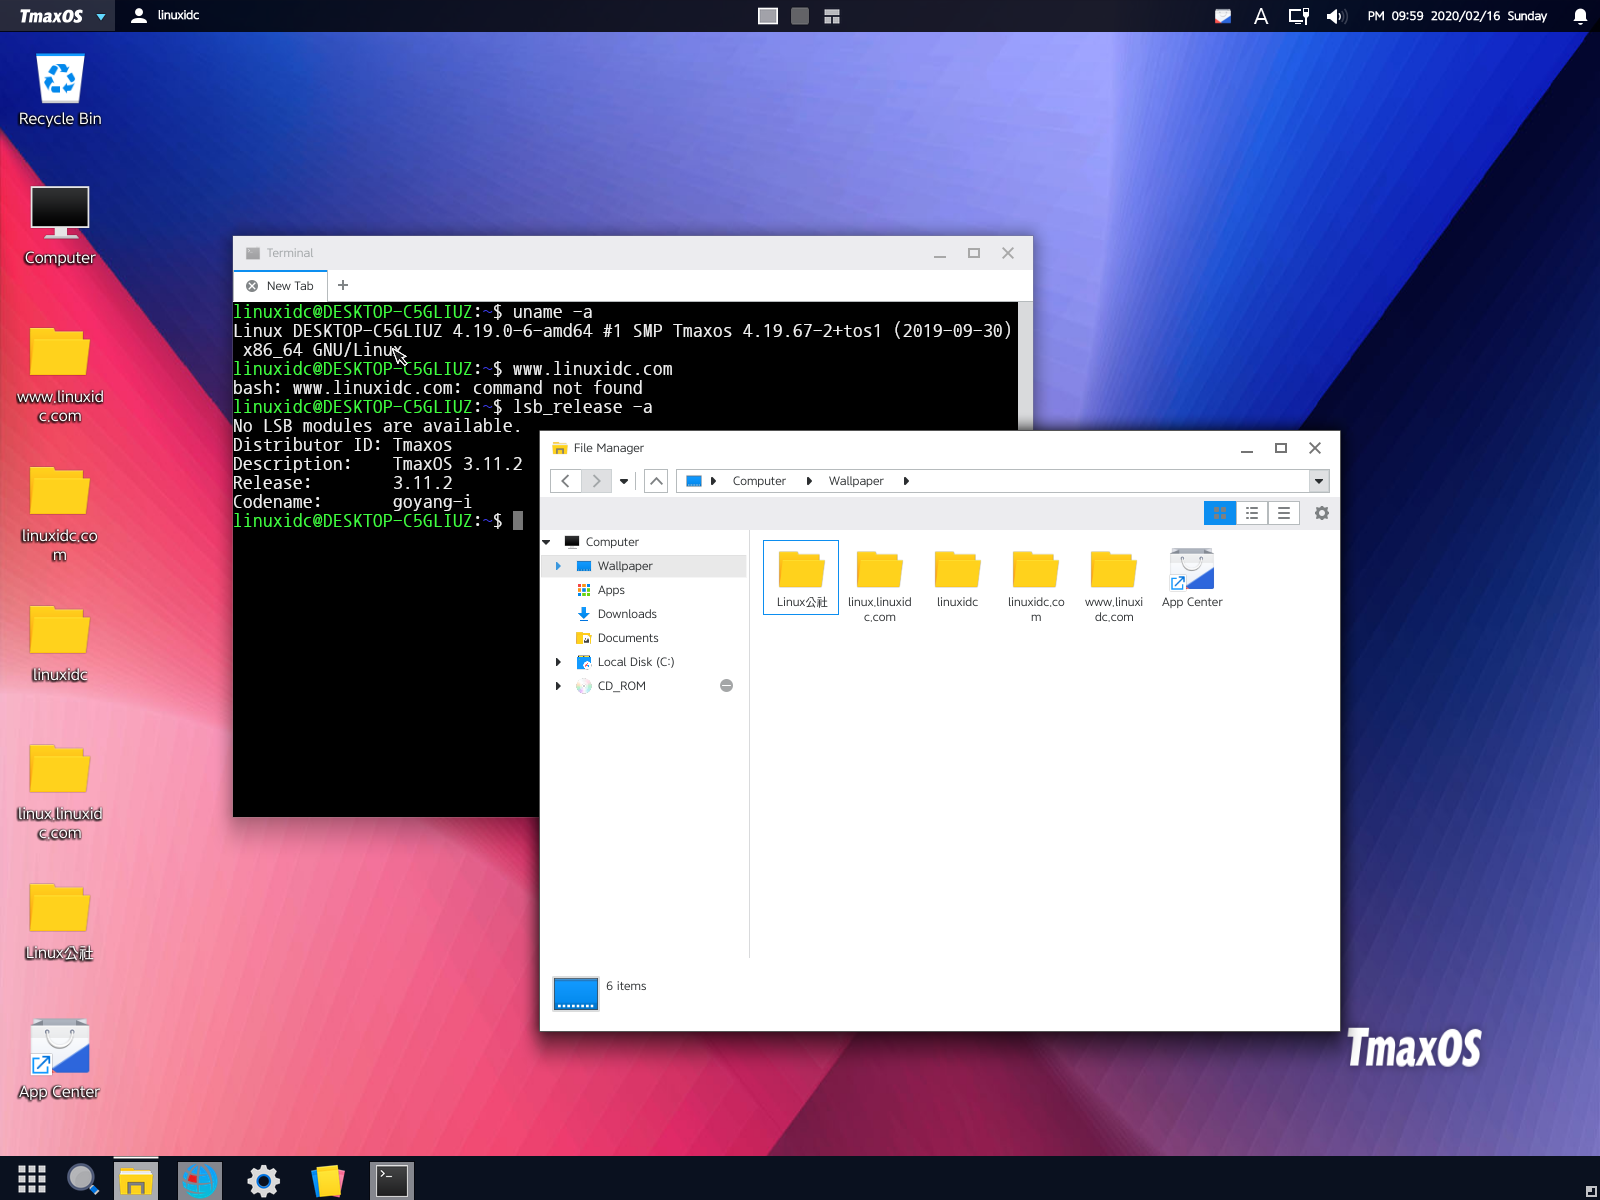Add a new terminal tab
The width and height of the screenshot is (1600, 1200).
(x=343, y=286)
